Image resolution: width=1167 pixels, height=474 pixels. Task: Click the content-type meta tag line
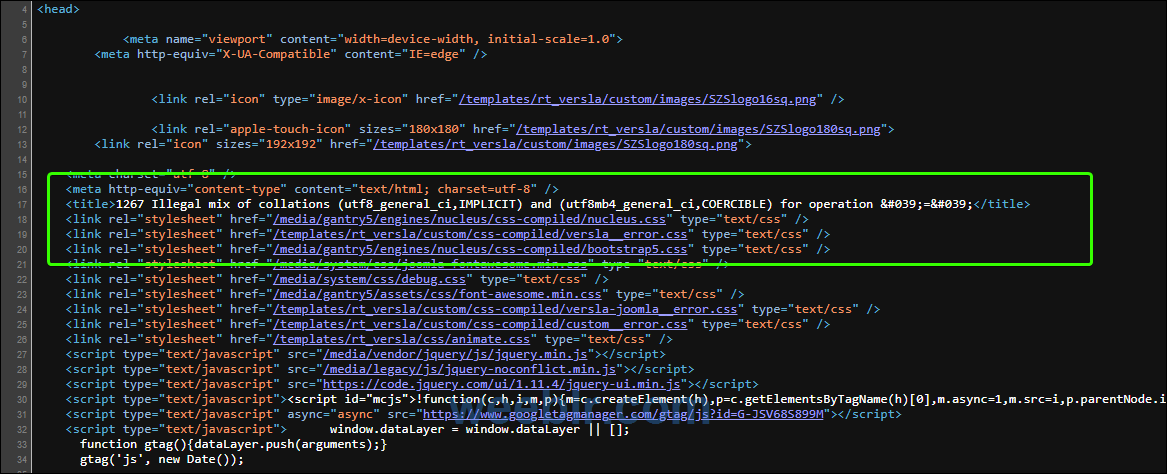point(312,189)
